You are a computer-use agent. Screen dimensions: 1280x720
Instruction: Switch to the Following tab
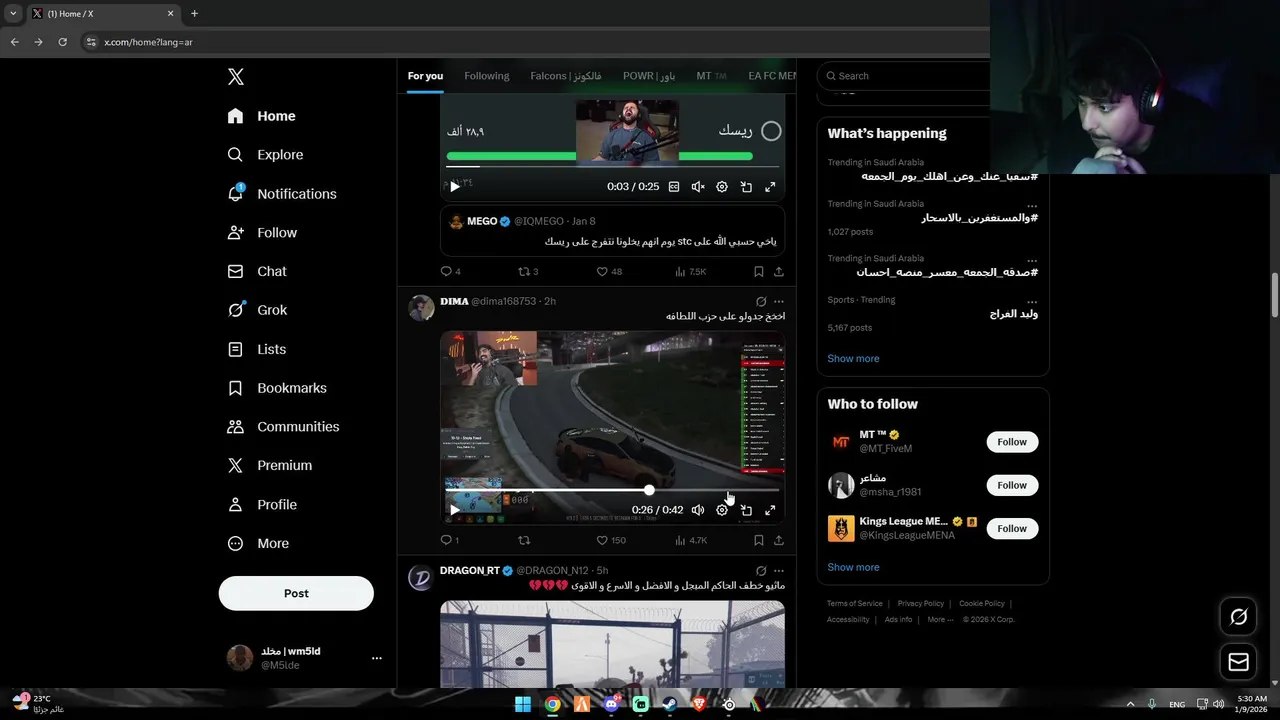(487, 76)
